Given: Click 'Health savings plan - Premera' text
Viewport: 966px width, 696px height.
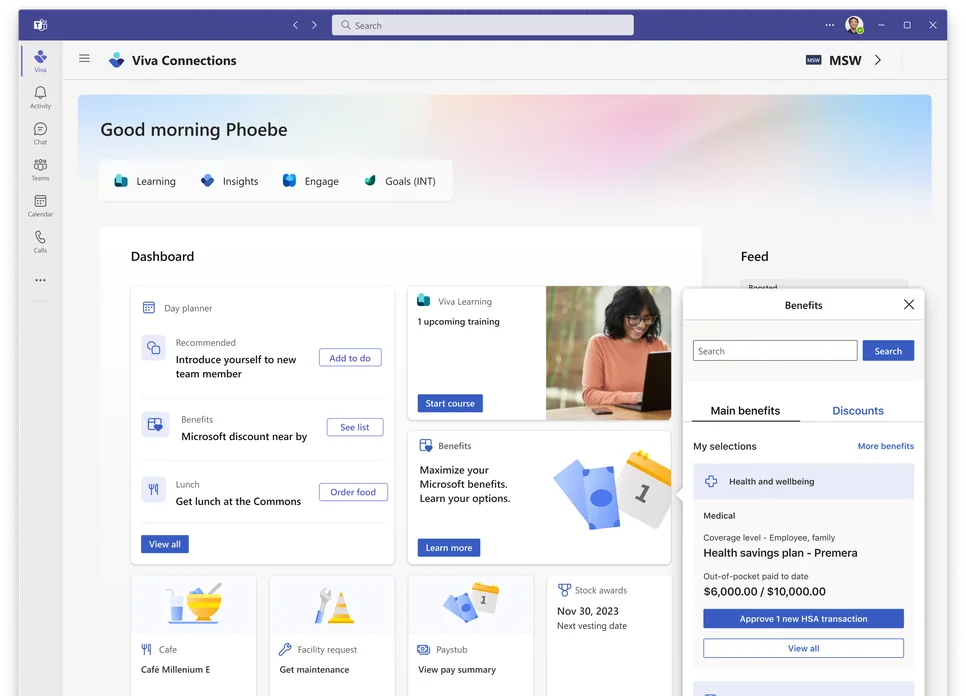Looking at the screenshot, I should pyautogui.click(x=780, y=553).
